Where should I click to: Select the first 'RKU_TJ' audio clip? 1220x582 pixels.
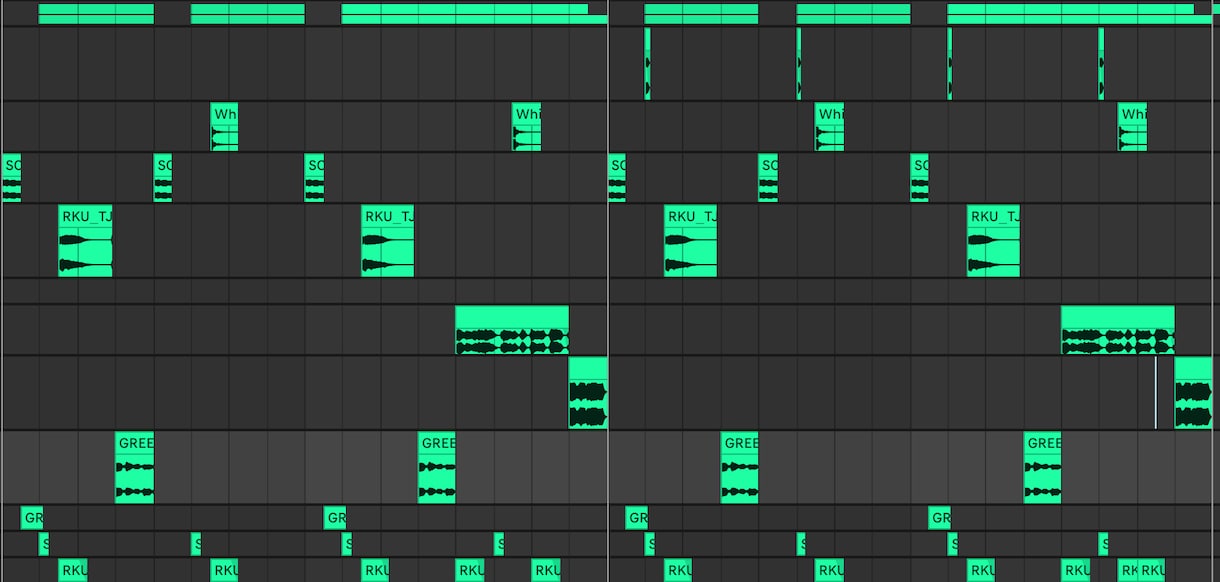(x=85, y=241)
